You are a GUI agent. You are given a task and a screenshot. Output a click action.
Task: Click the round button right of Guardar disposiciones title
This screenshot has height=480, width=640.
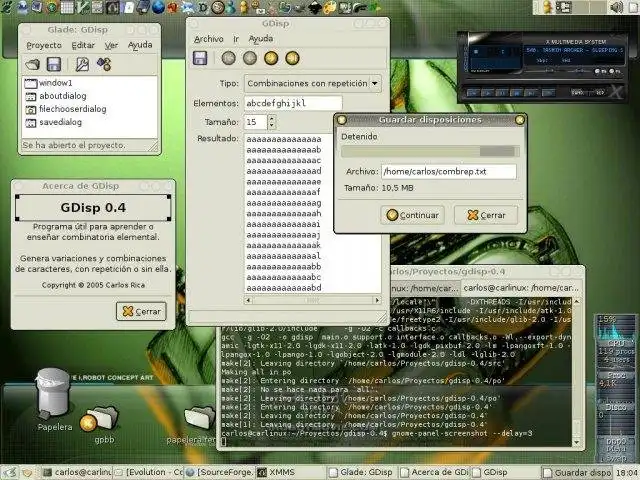click(x=520, y=120)
